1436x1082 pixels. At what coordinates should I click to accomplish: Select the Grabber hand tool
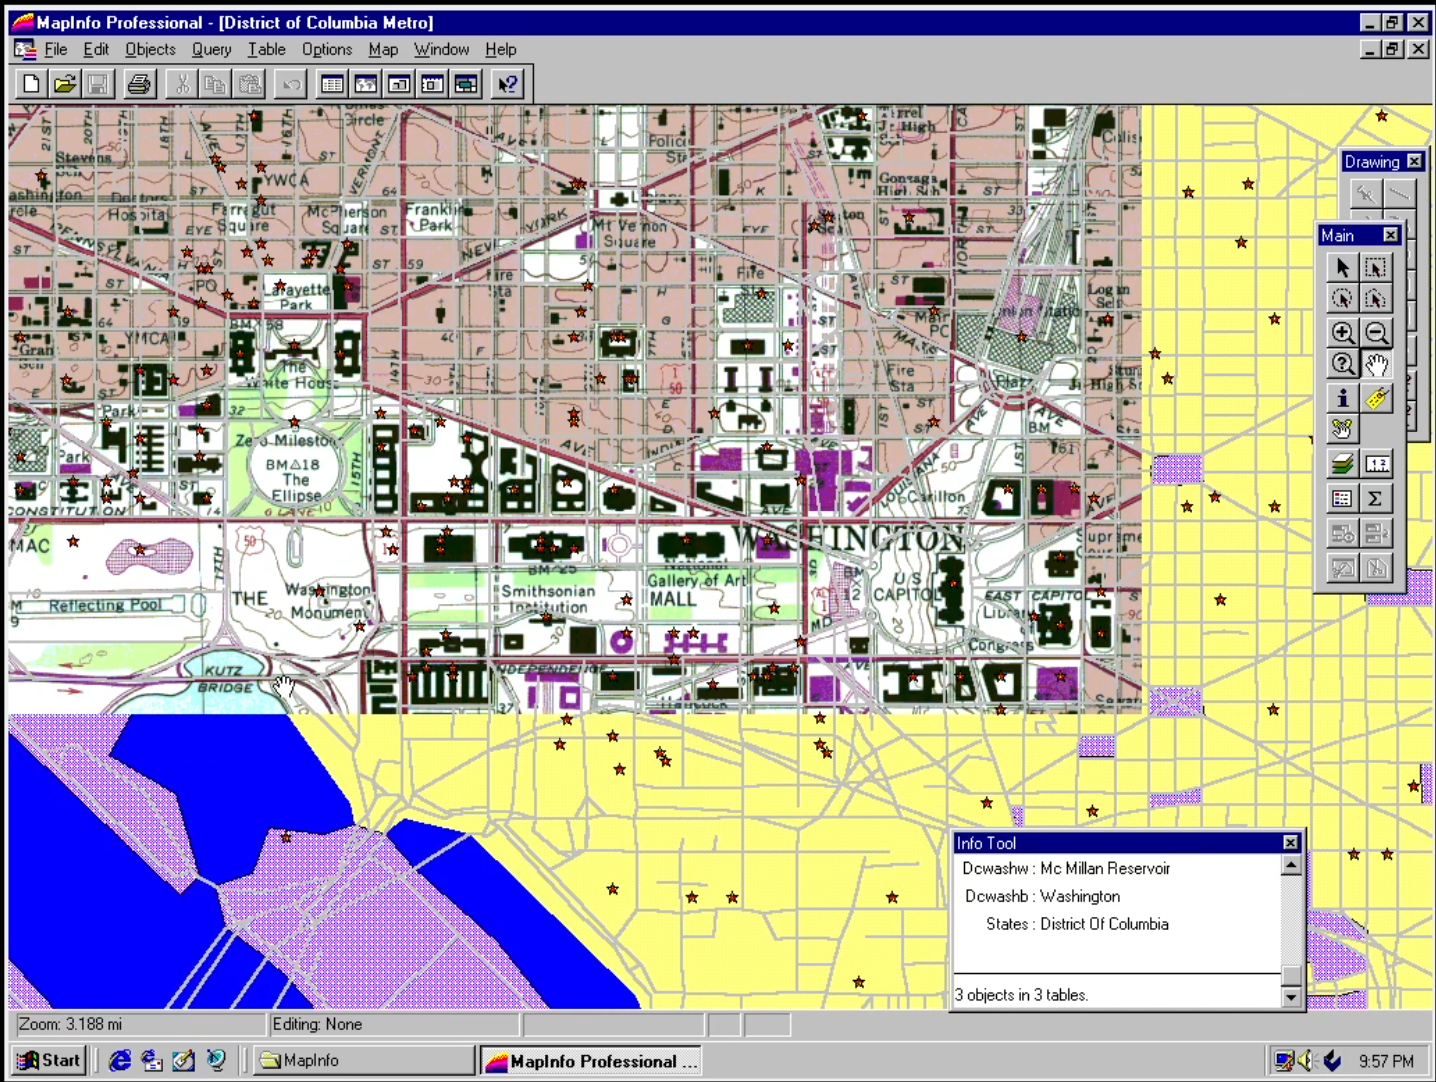[x=1376, y=364]
